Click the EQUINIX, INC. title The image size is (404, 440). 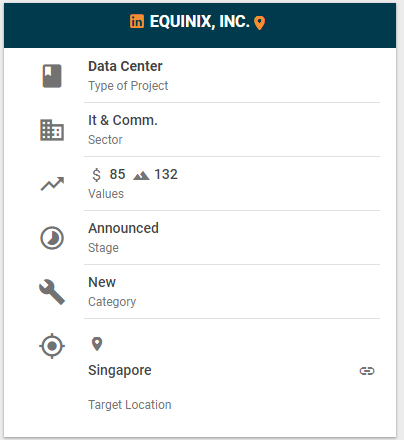[x=200, y=22]
